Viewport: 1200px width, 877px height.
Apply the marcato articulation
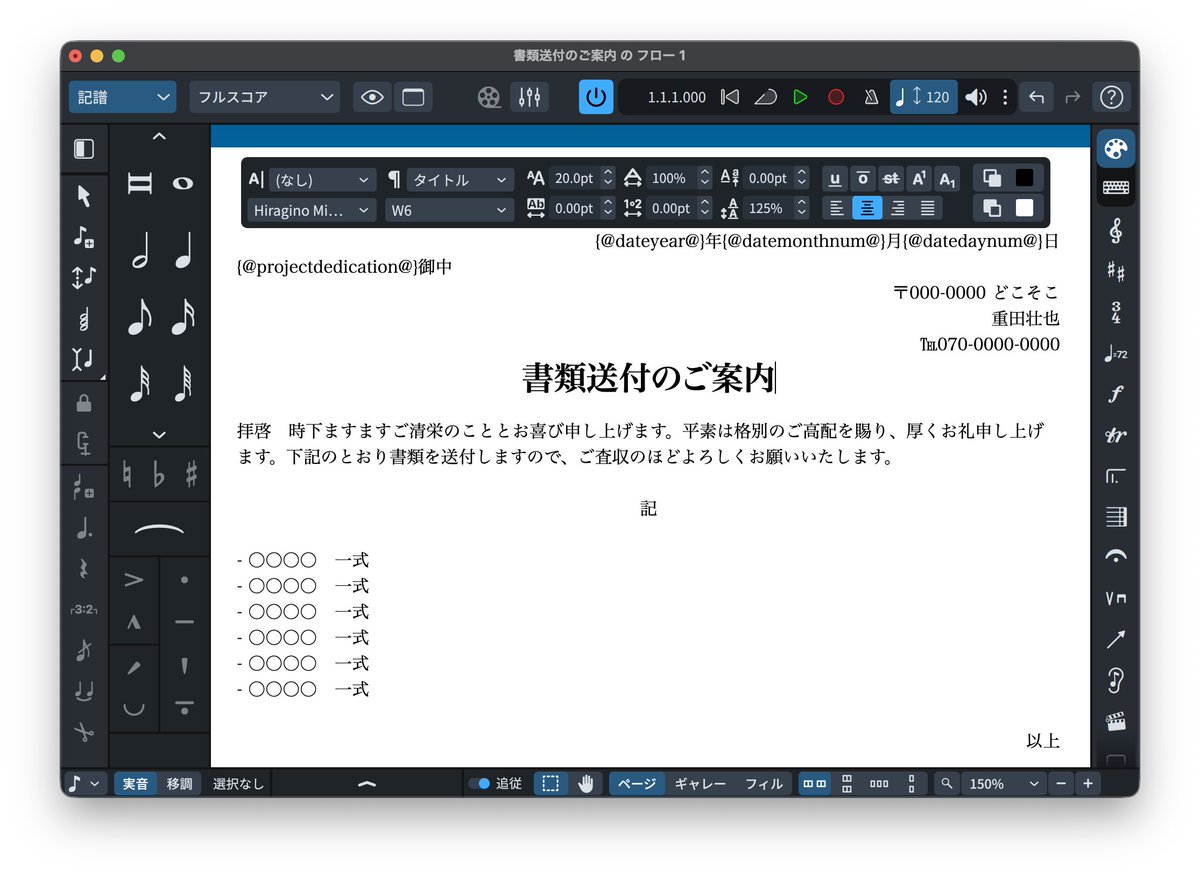click(134, 622)
